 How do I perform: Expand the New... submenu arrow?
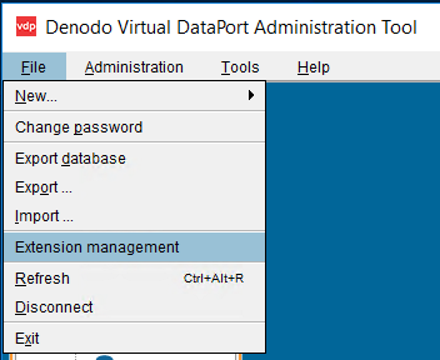point(251,96)
